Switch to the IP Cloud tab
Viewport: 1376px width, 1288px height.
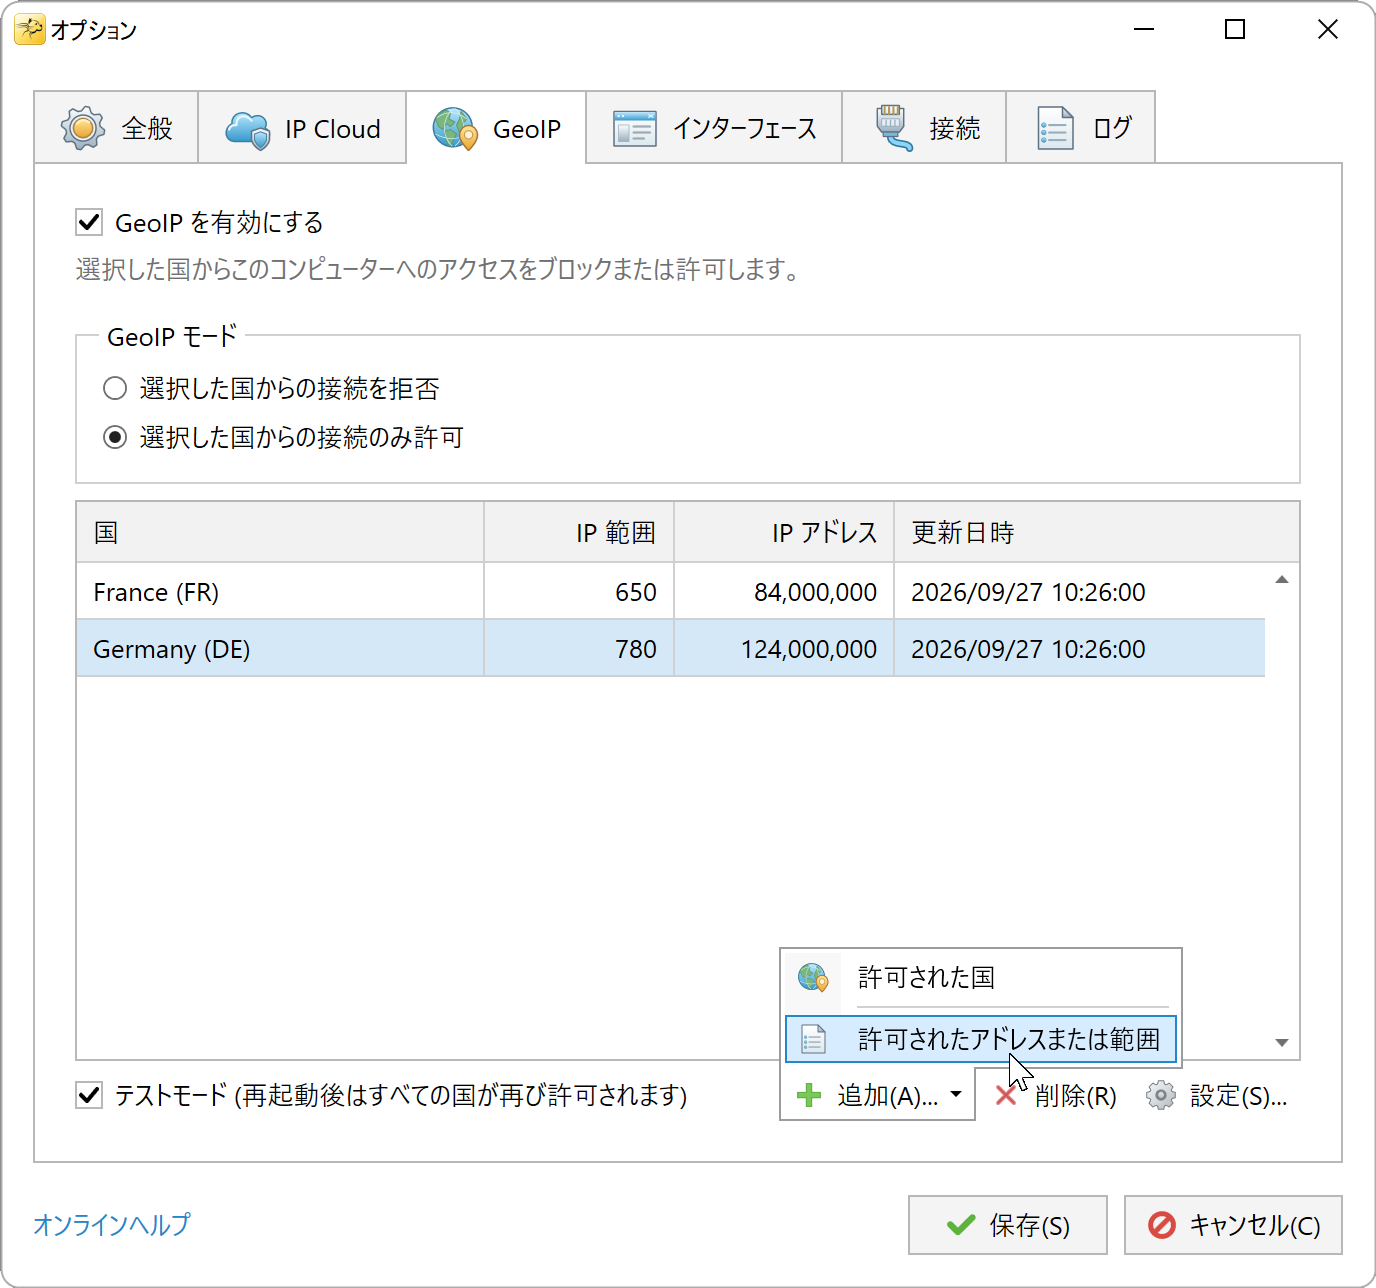[x=302, y=127]
